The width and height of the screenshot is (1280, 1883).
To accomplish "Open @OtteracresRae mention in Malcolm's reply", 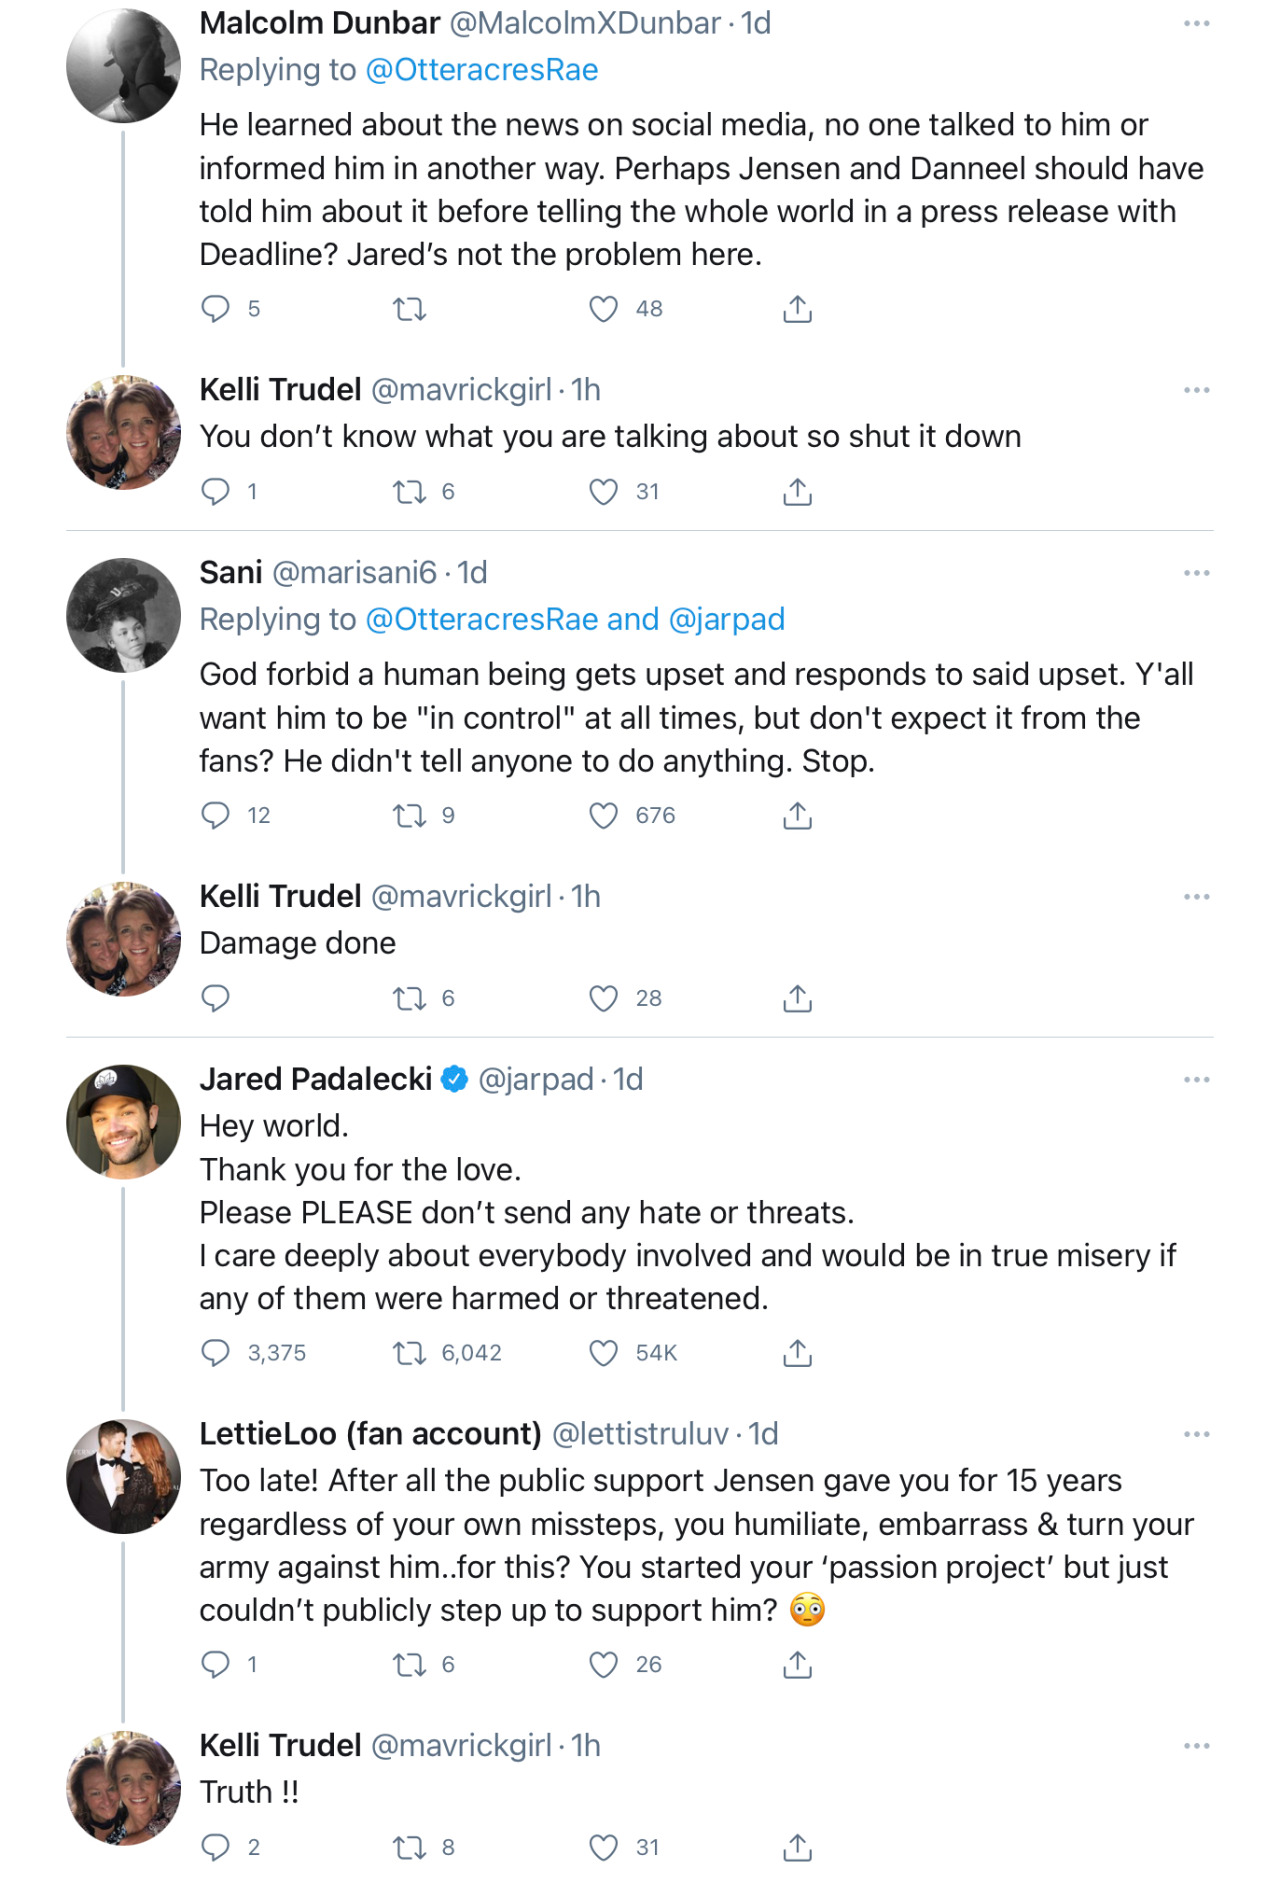I will 482,70.
